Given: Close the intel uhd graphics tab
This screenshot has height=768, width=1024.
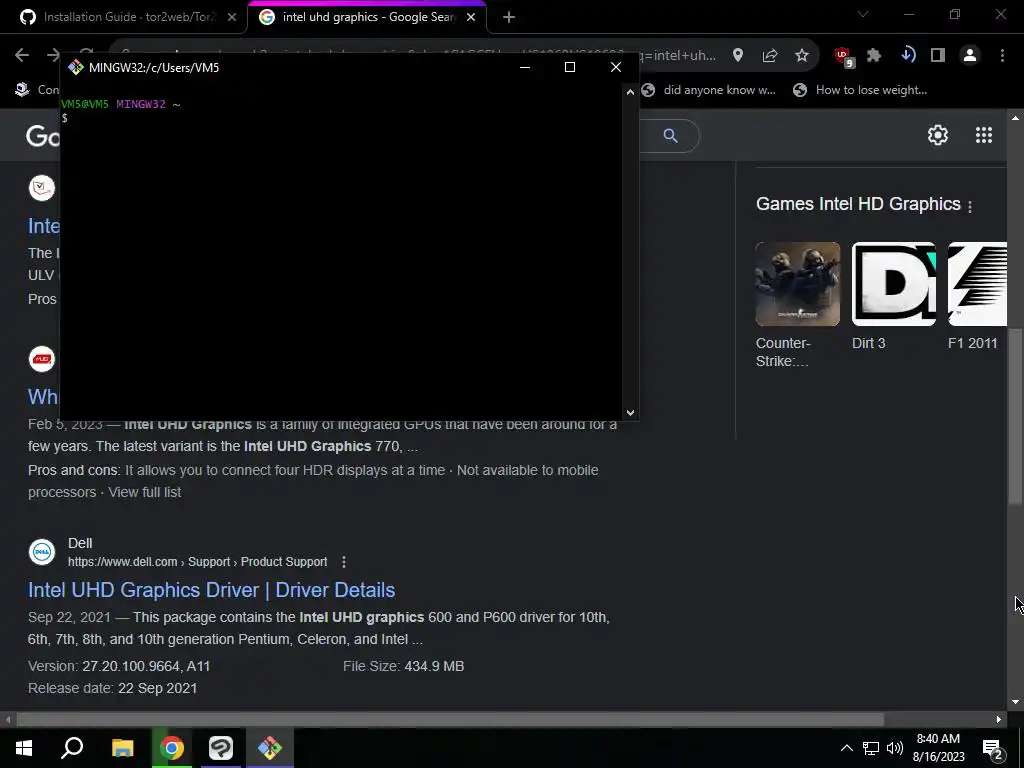Looking at the screenshot, I should (471, 17).
